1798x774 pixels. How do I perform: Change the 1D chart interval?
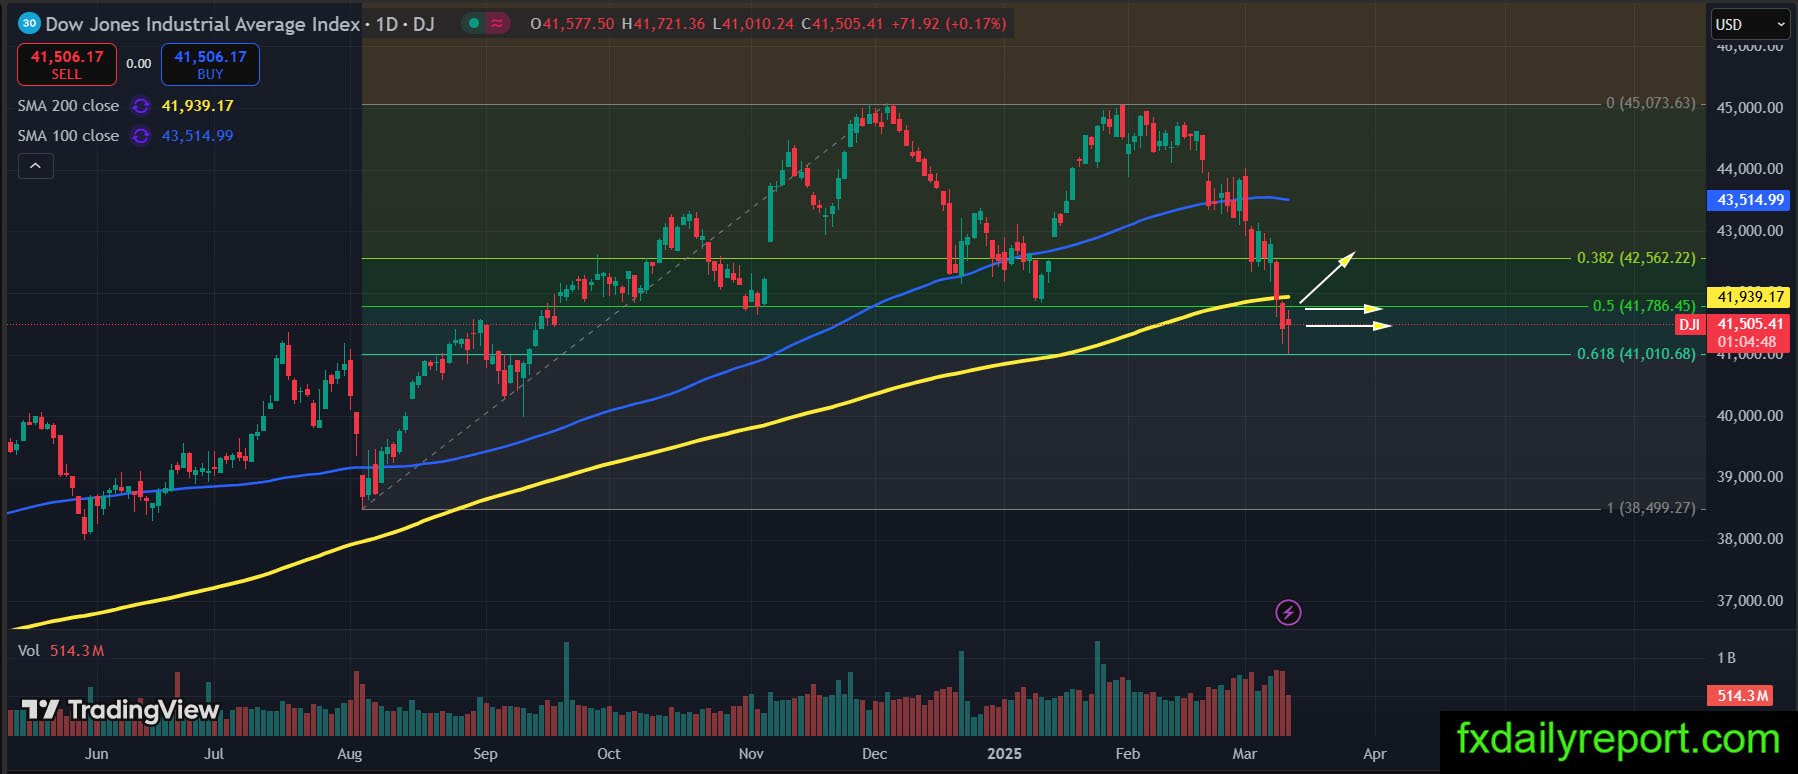[387, 24]
